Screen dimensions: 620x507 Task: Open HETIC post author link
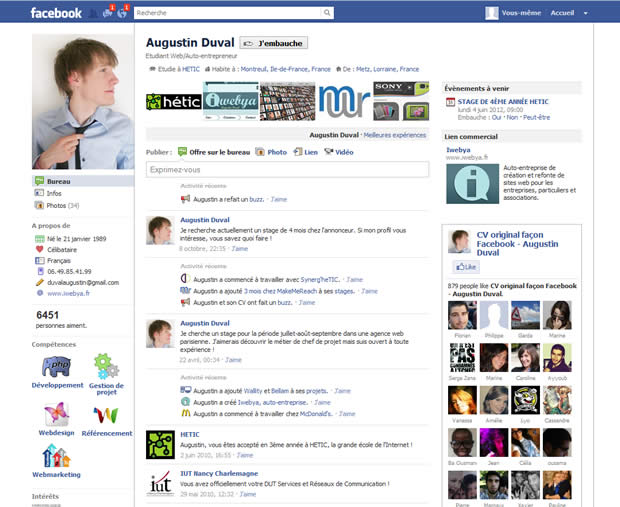[190, 434]
